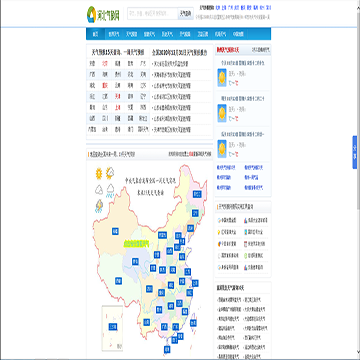Screen dimensions: 360x360
Task: Click the rain cloud legend icon
Action: pyautogui.click(x=110, y=190)
